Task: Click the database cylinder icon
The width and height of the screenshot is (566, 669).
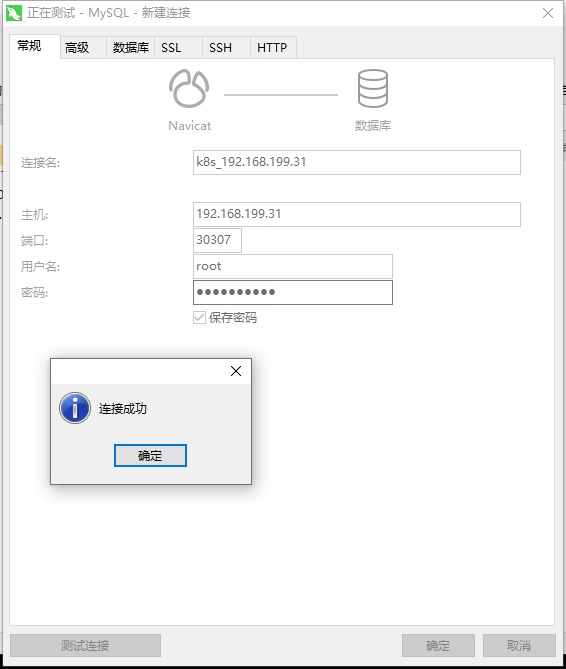Action: (x=373, y=88)
